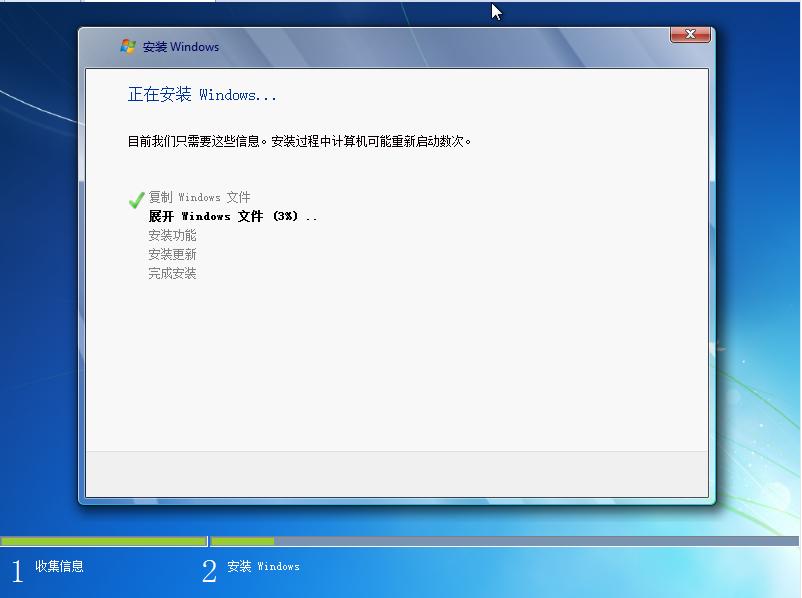
Task: Click the completed step 复制 Windows 文件
Action: pos(200,197)
